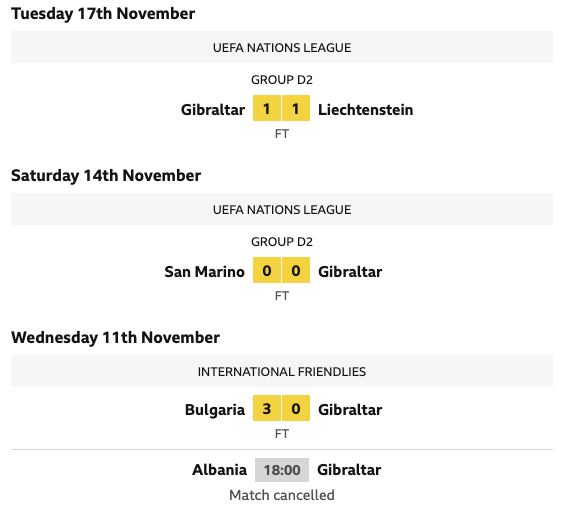Click Group D2 label under 14th November
This screenshot has height=514, width=563.
(x=282, y=242)
